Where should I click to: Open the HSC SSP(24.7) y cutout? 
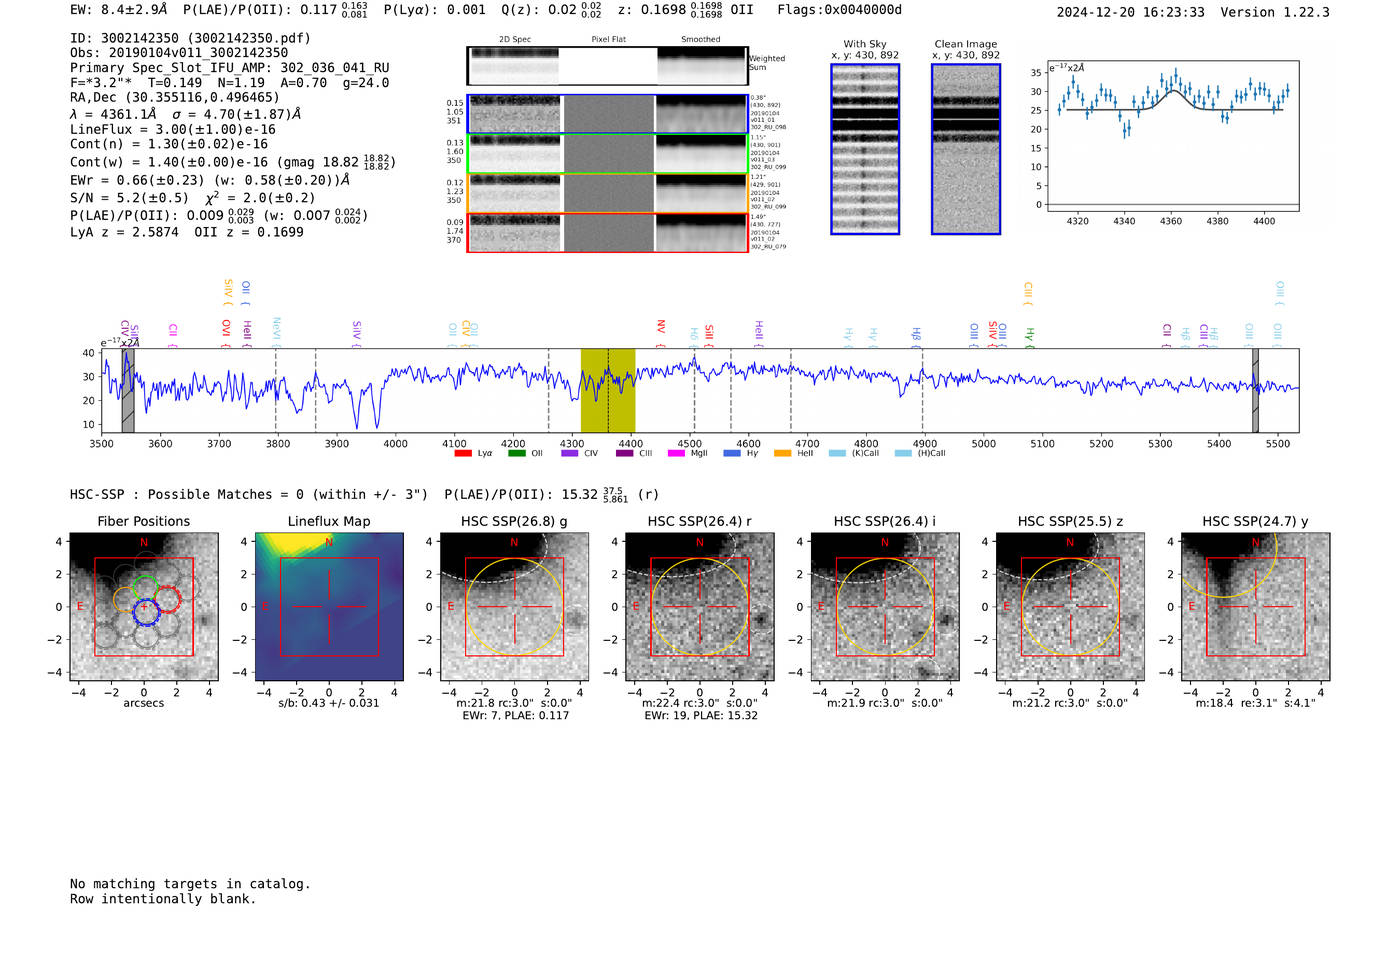pos(1256,607)
